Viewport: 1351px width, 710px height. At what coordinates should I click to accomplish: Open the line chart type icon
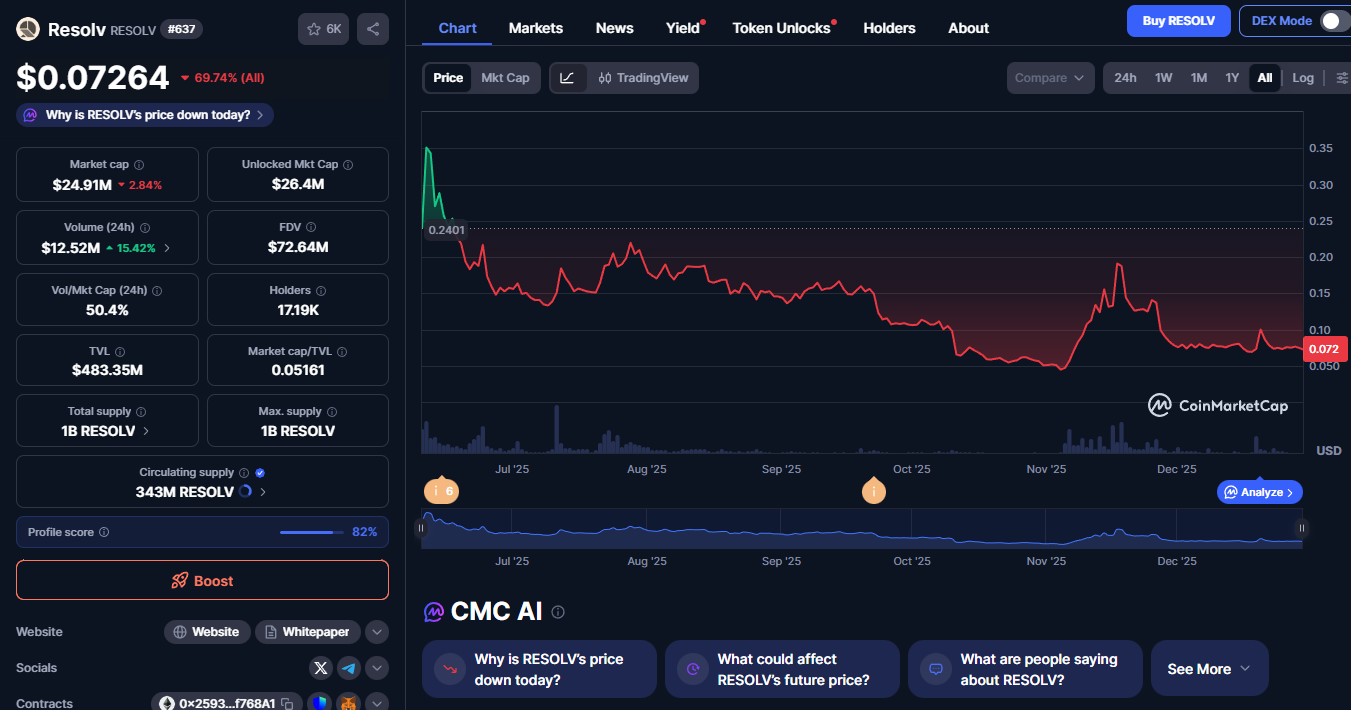pos(567,78)
